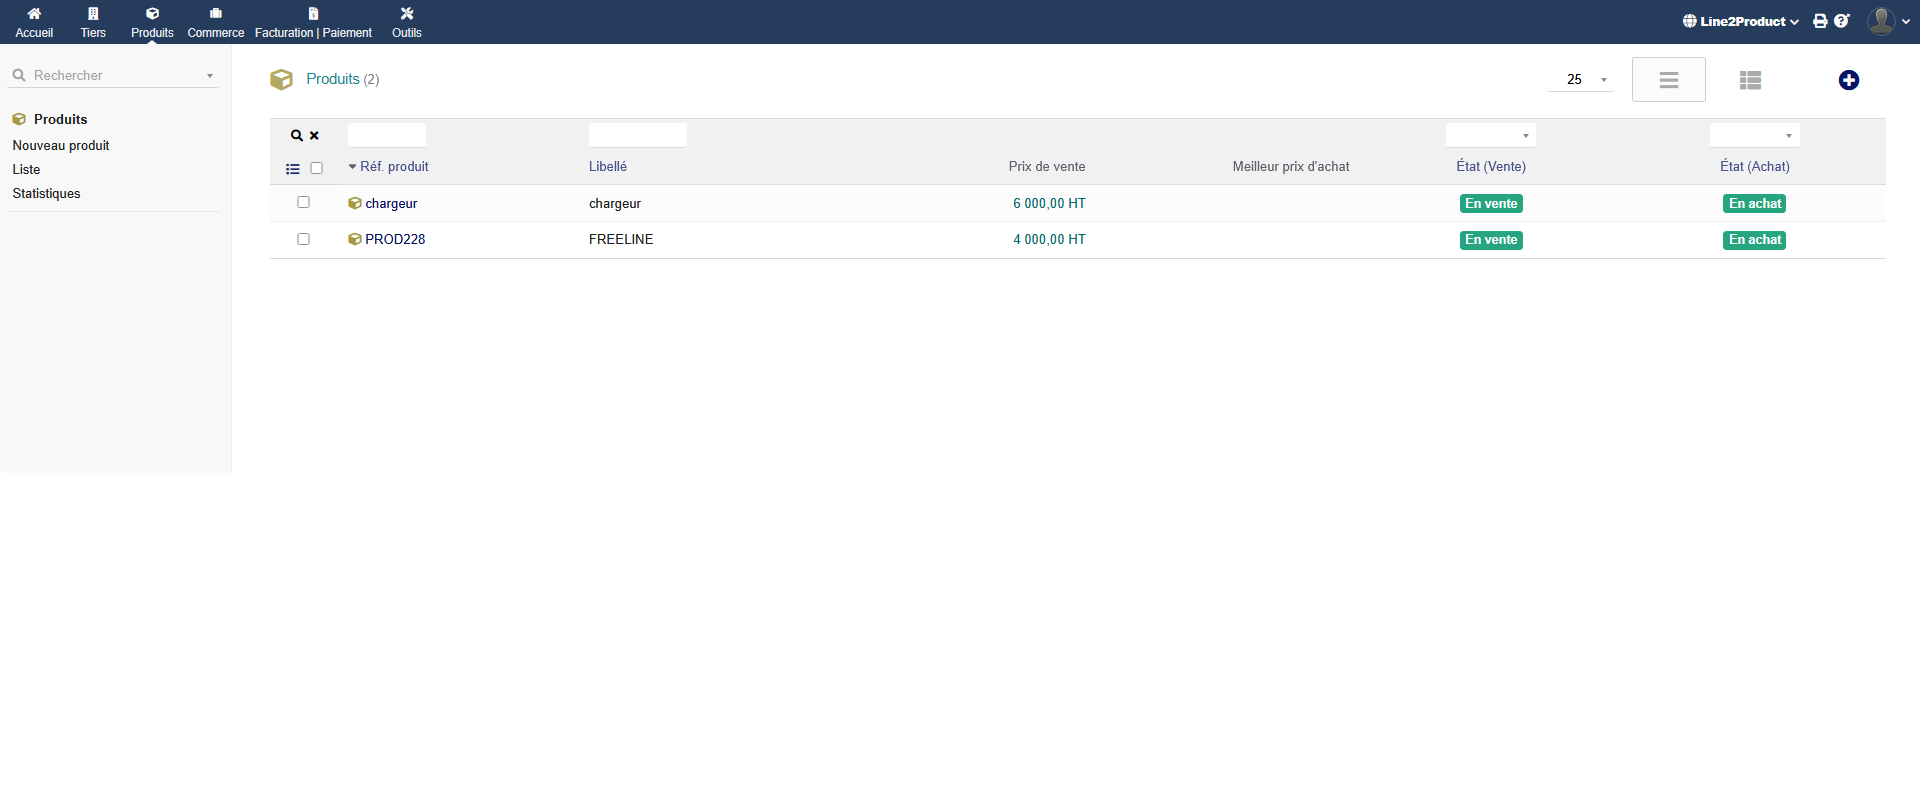Switch to the hamburger list view
This screenshot has height=804, width=1920.
(x=1668, y=80)
